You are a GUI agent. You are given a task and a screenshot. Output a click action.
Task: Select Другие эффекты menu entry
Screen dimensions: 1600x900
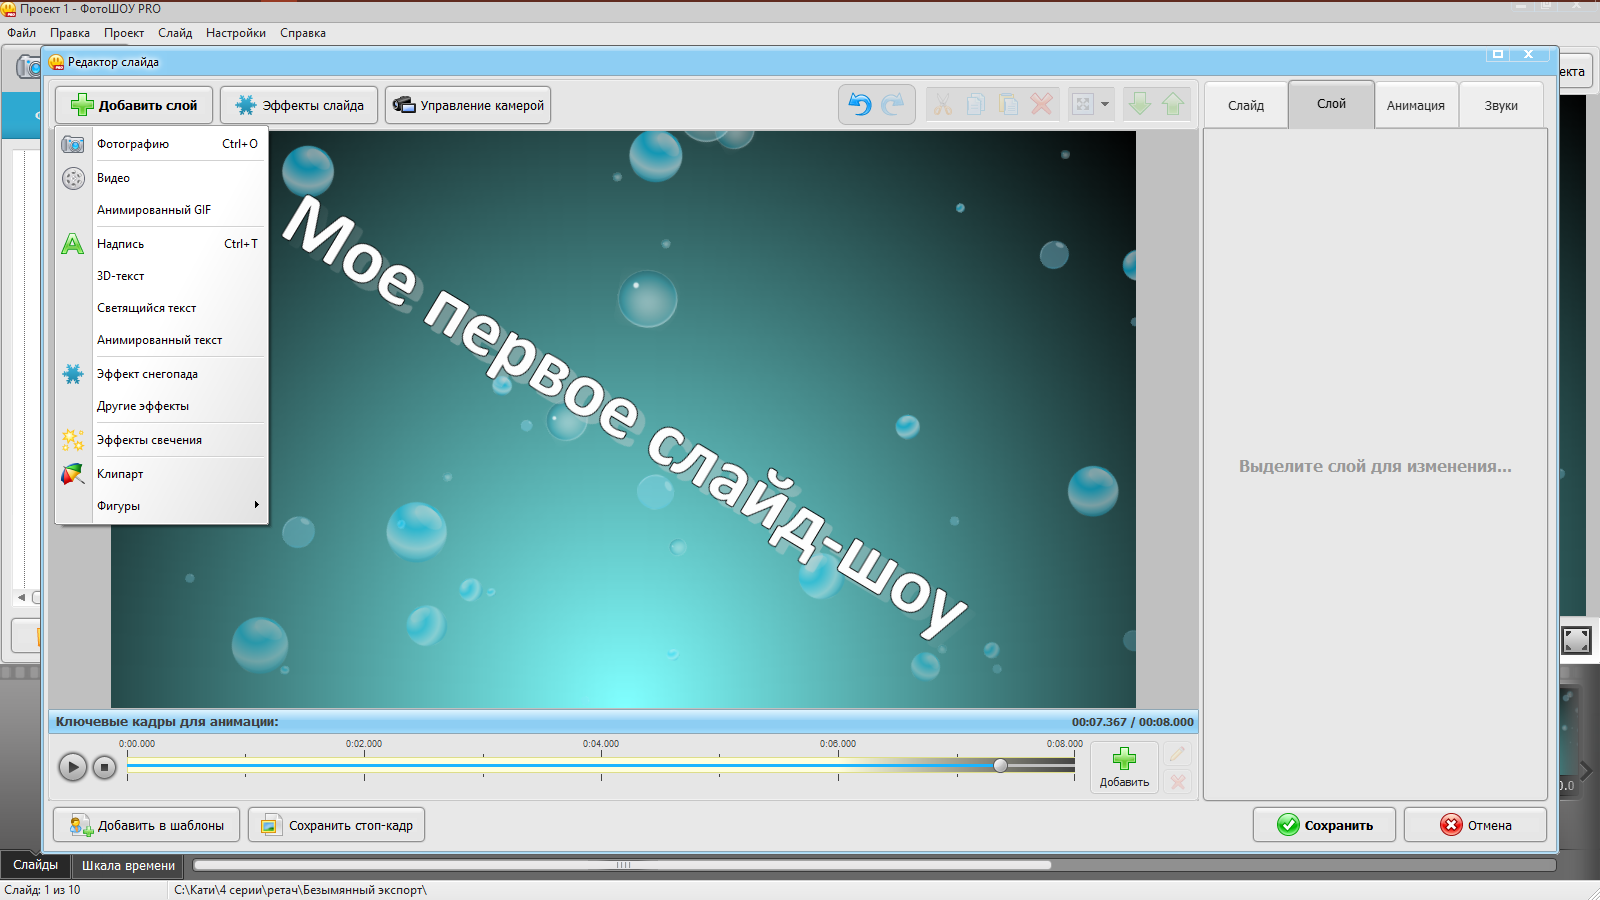point(162,406)
